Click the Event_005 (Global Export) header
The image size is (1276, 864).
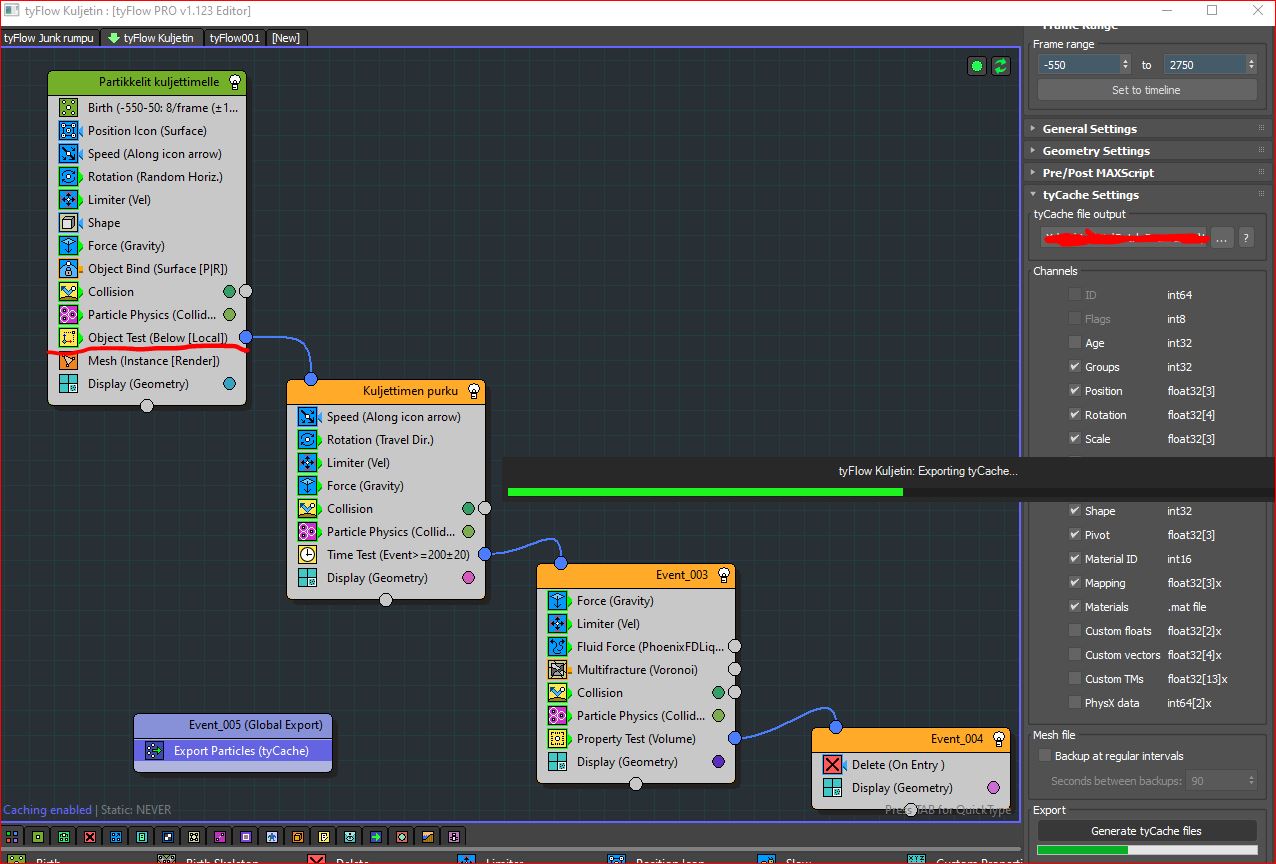coord(233,725)
